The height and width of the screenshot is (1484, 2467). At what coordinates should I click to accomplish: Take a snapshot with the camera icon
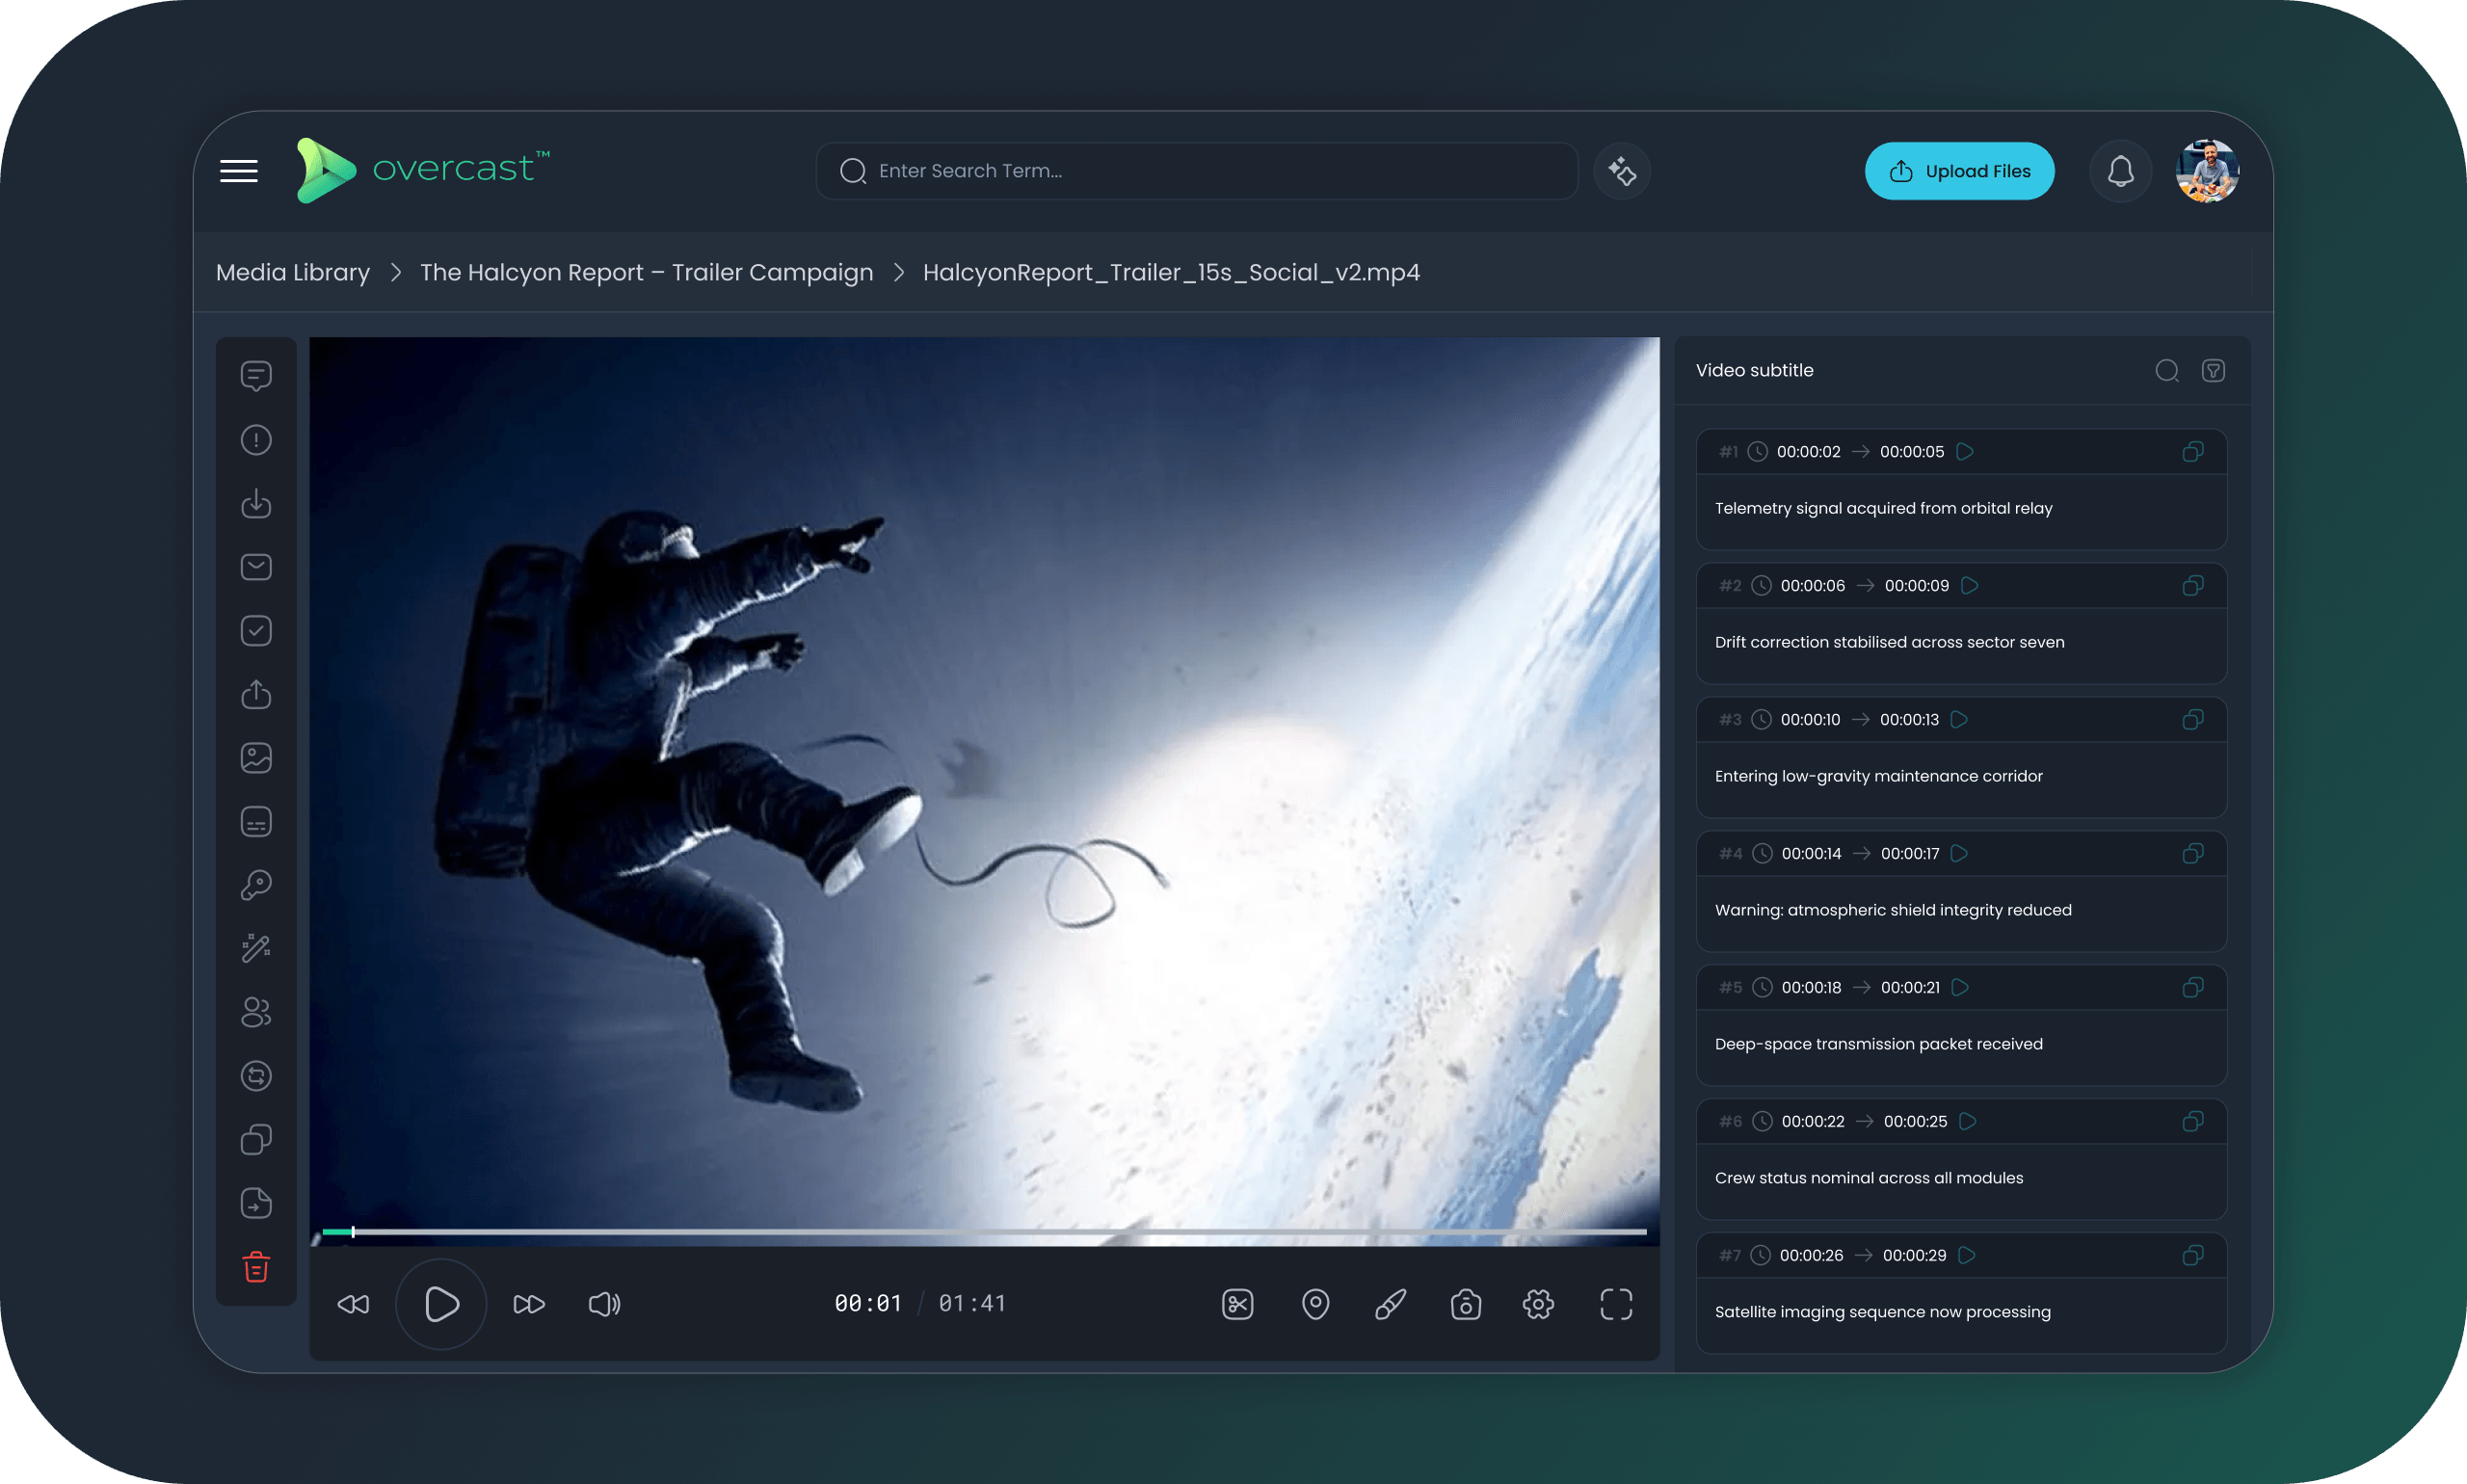(1466, 1304)
